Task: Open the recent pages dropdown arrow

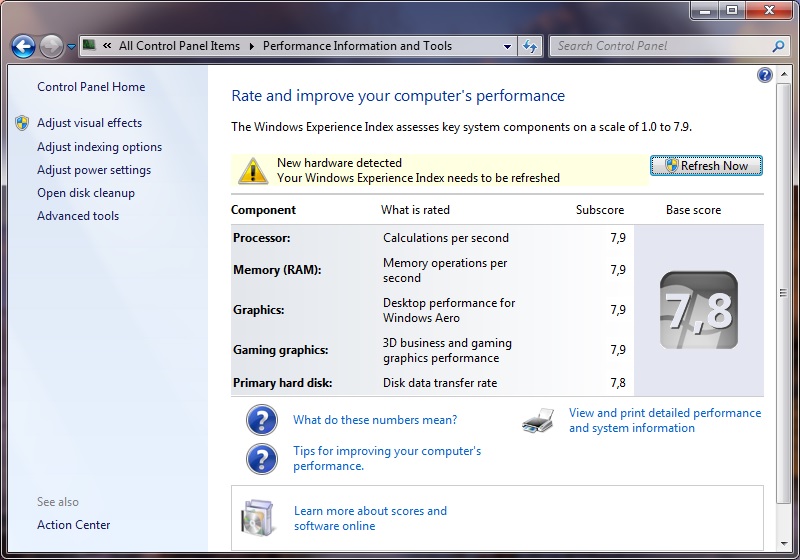Action: 71,47
